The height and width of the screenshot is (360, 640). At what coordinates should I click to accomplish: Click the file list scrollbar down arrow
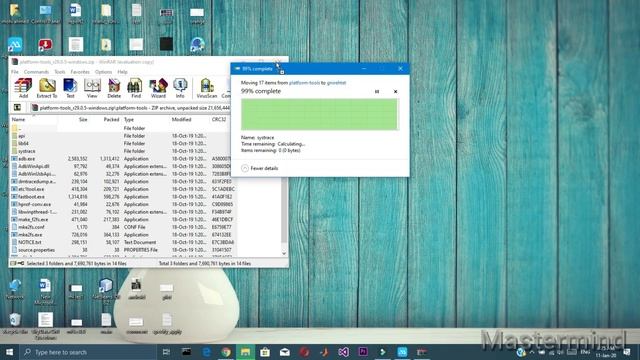point(284,253)
